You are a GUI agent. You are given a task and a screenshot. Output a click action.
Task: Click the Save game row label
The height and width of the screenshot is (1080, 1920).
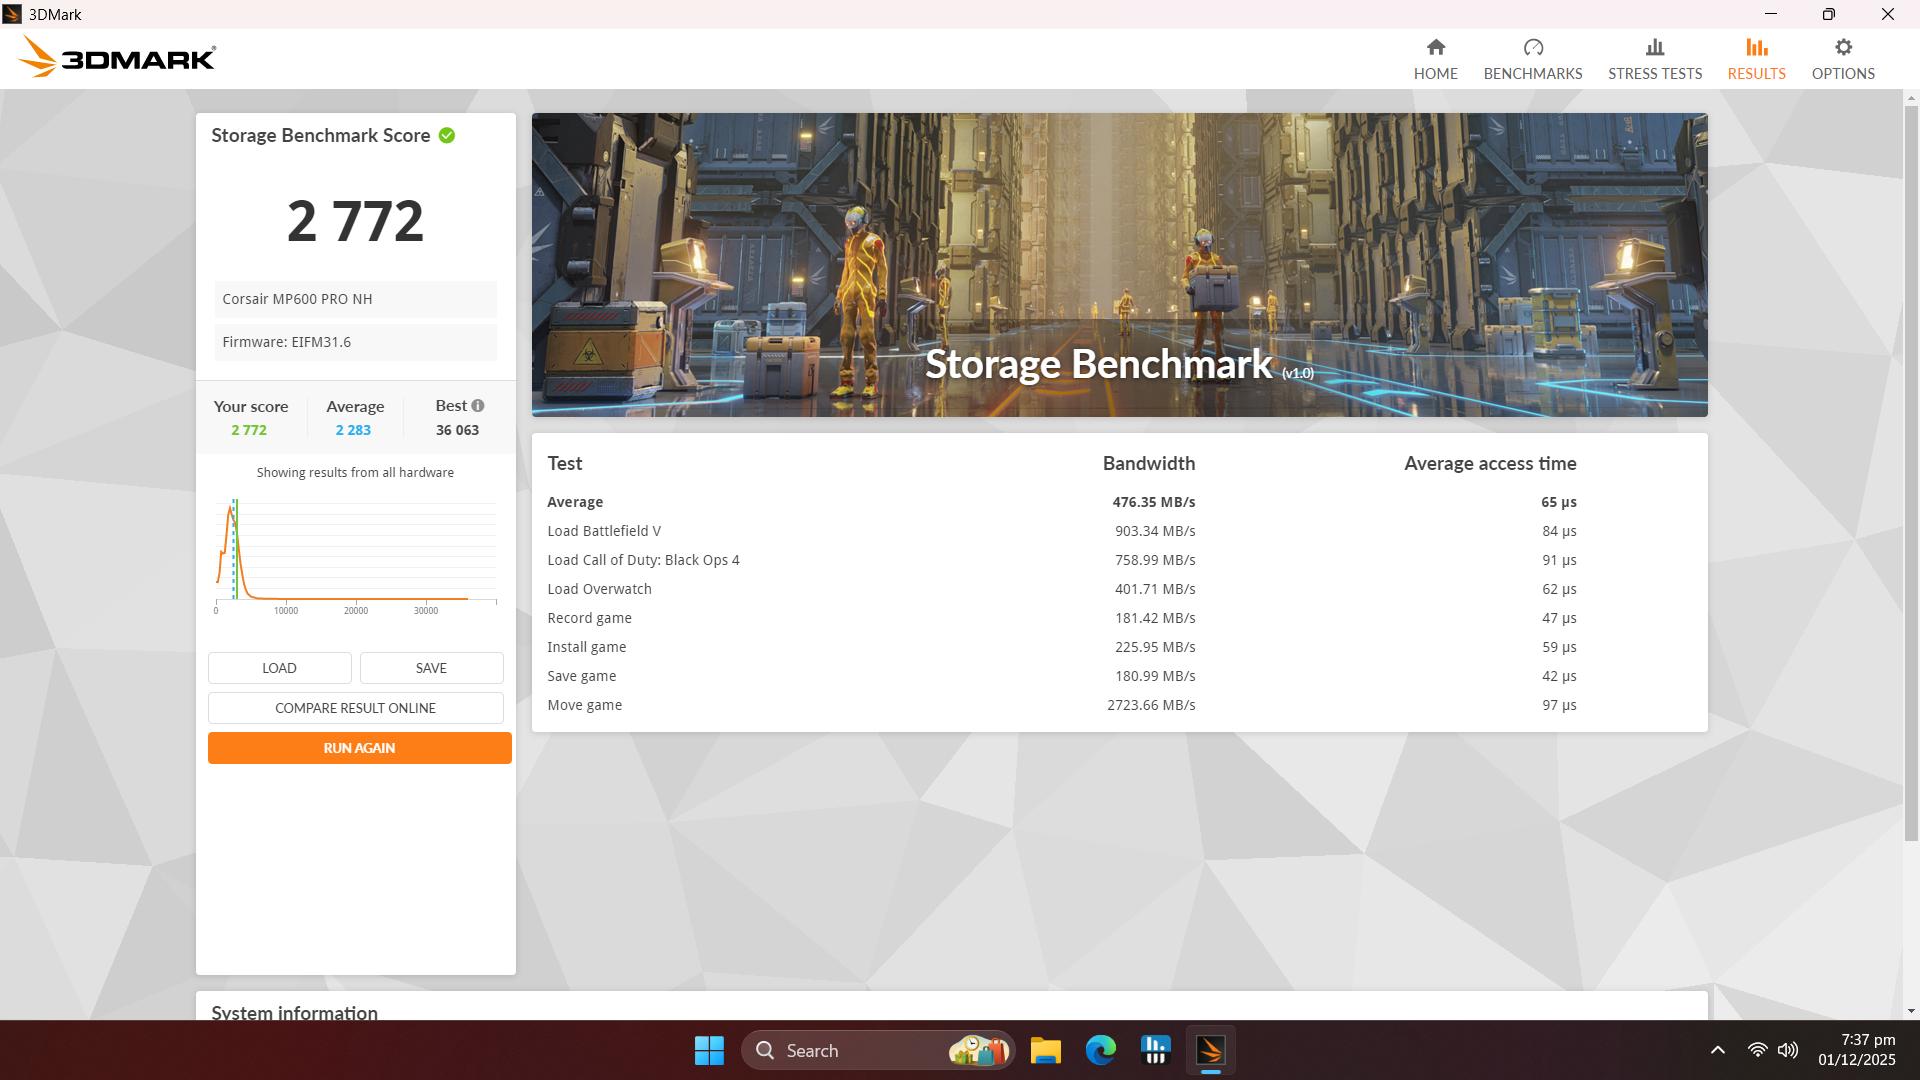coord(581,676)
